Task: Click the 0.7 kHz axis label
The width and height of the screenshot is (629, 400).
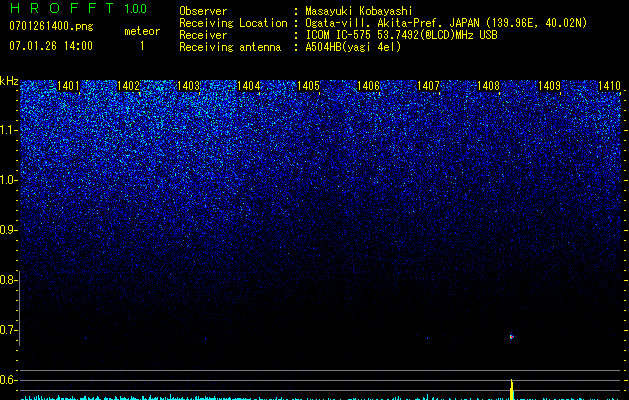Action: point(8,330)
